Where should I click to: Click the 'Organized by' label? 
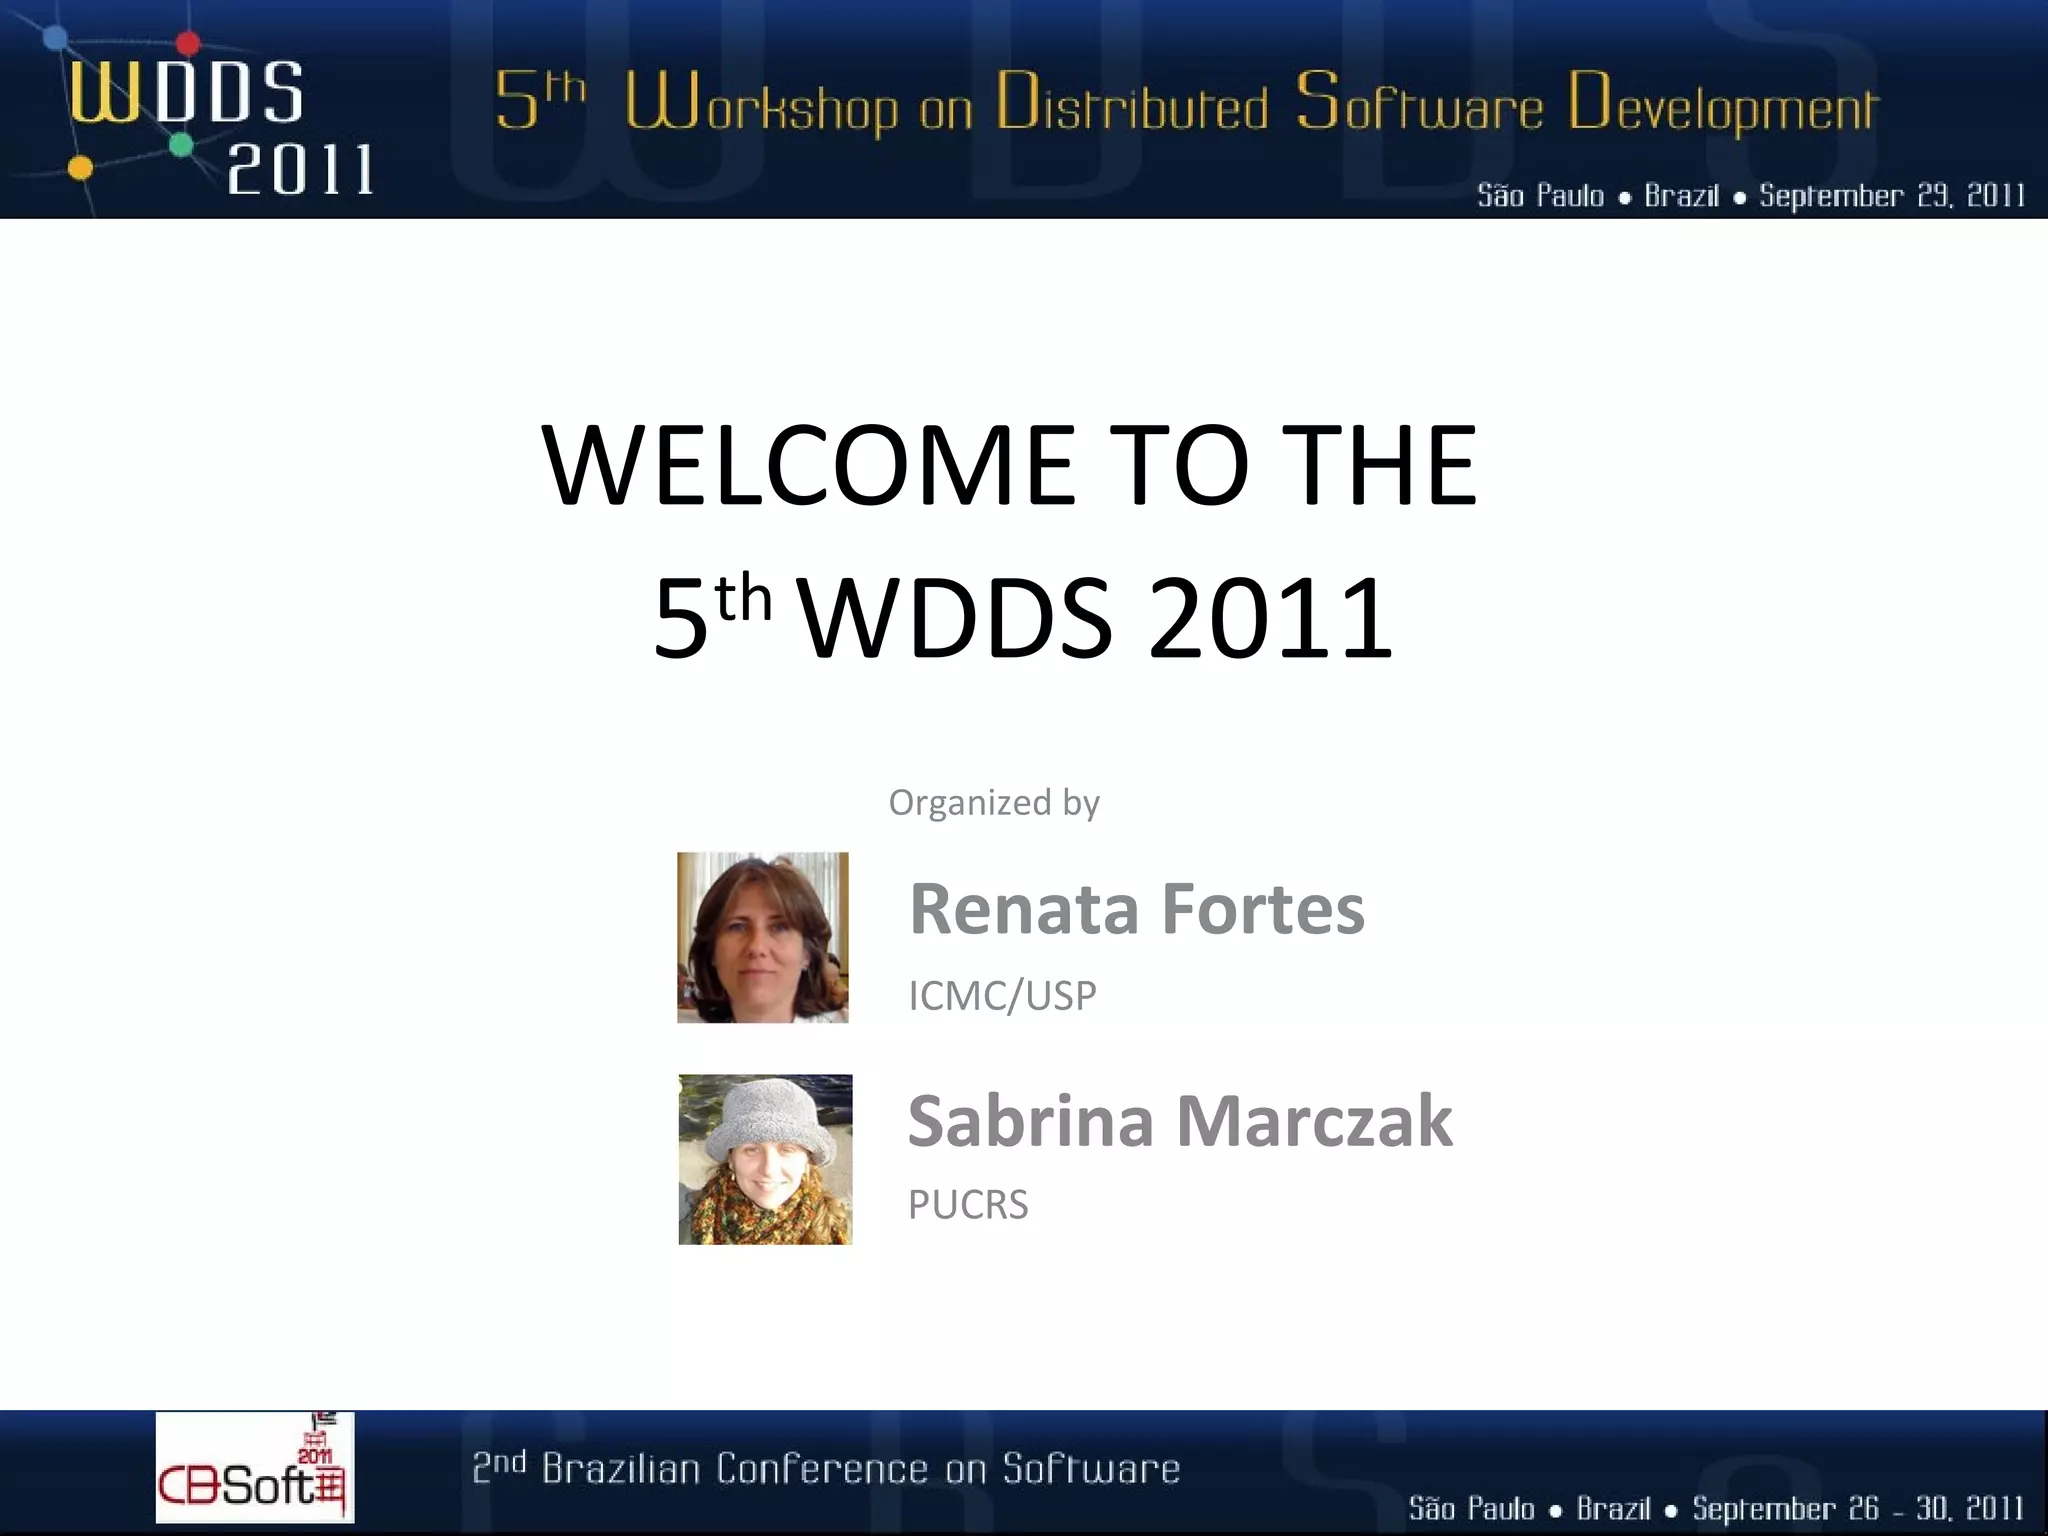(x=994, y=802)
